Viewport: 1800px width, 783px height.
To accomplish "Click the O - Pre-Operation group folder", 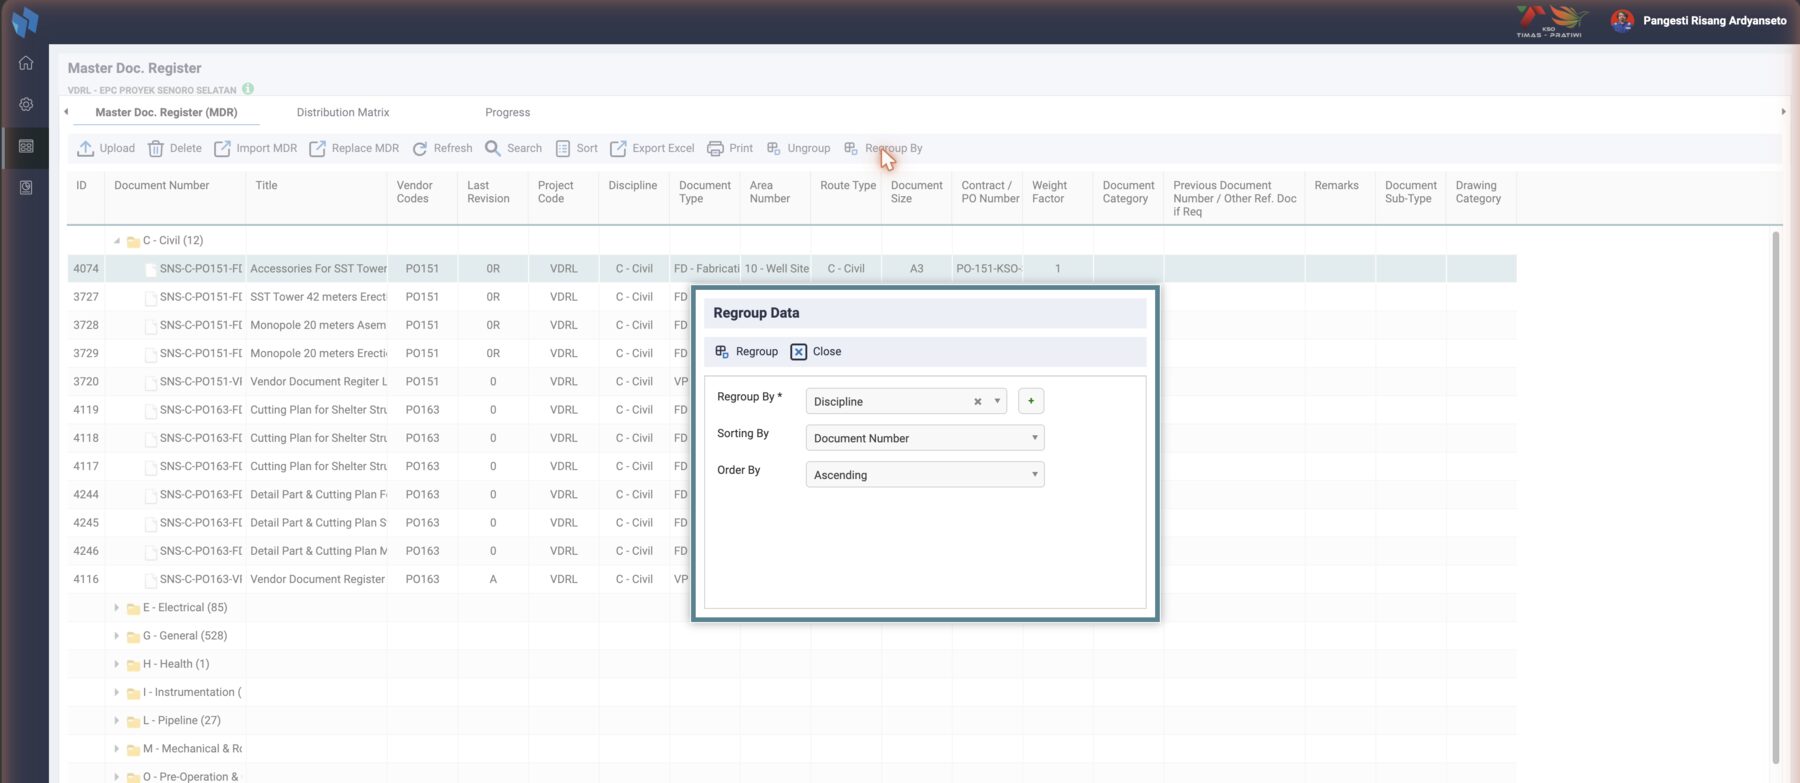I will click(133, 777).
